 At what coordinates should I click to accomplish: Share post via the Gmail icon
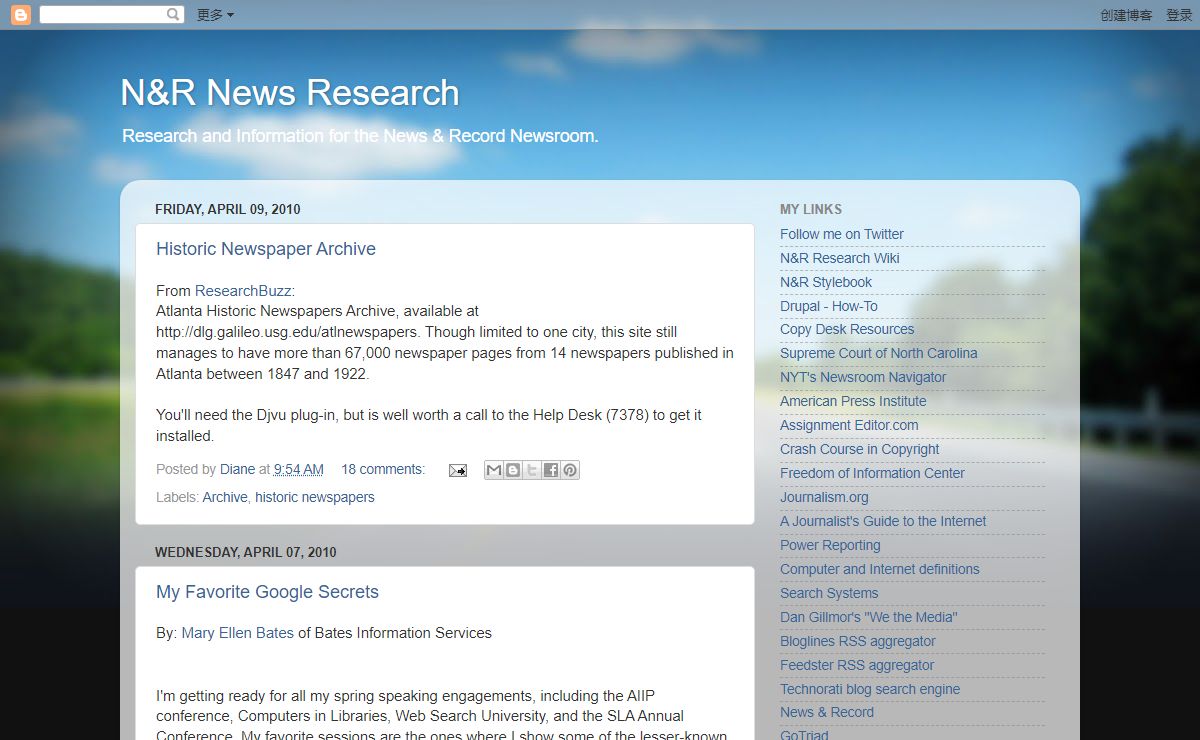(x=494, y=470)
